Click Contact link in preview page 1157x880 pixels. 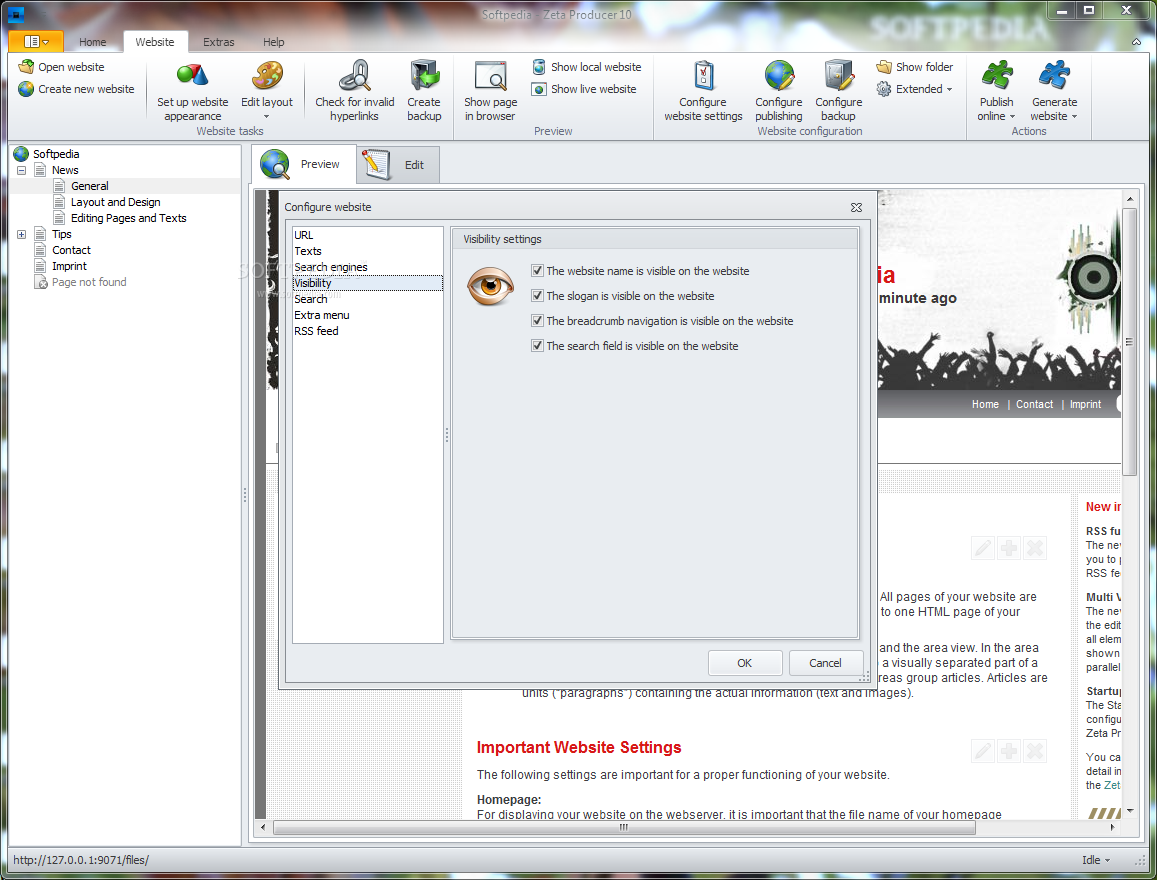[1035, 404]
